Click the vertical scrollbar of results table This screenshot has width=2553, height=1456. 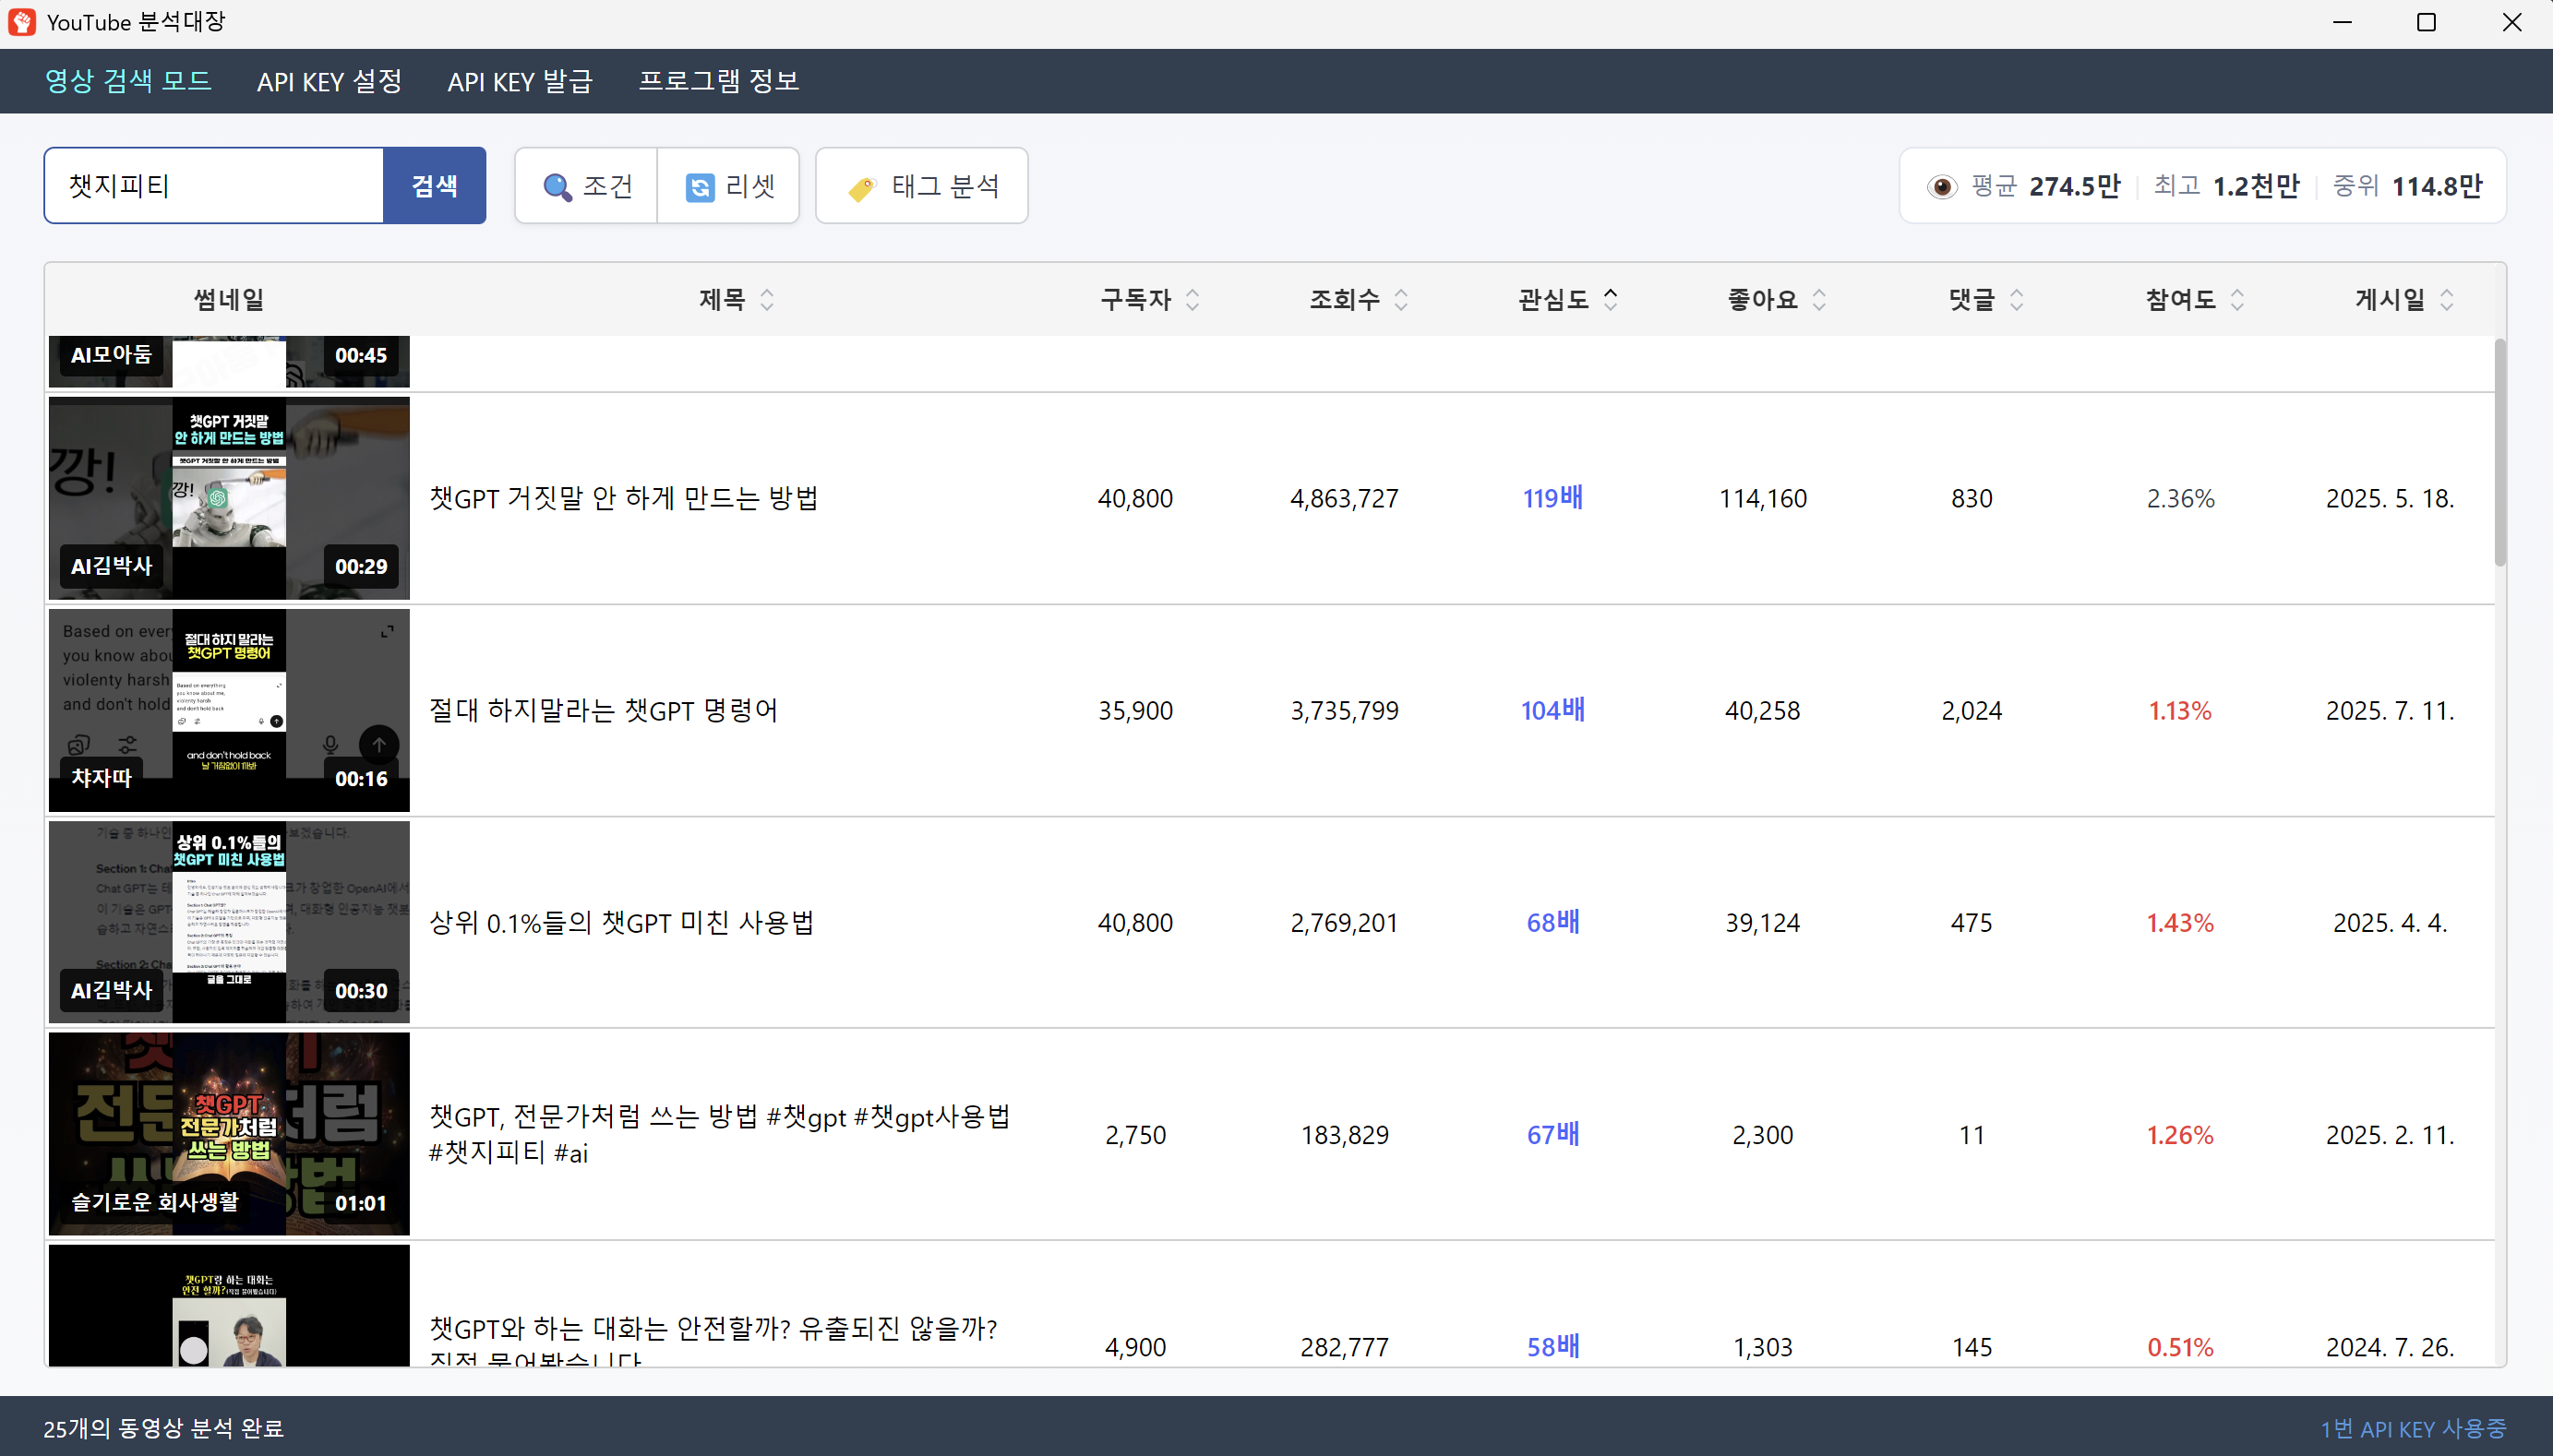[x=2499, y=452]
